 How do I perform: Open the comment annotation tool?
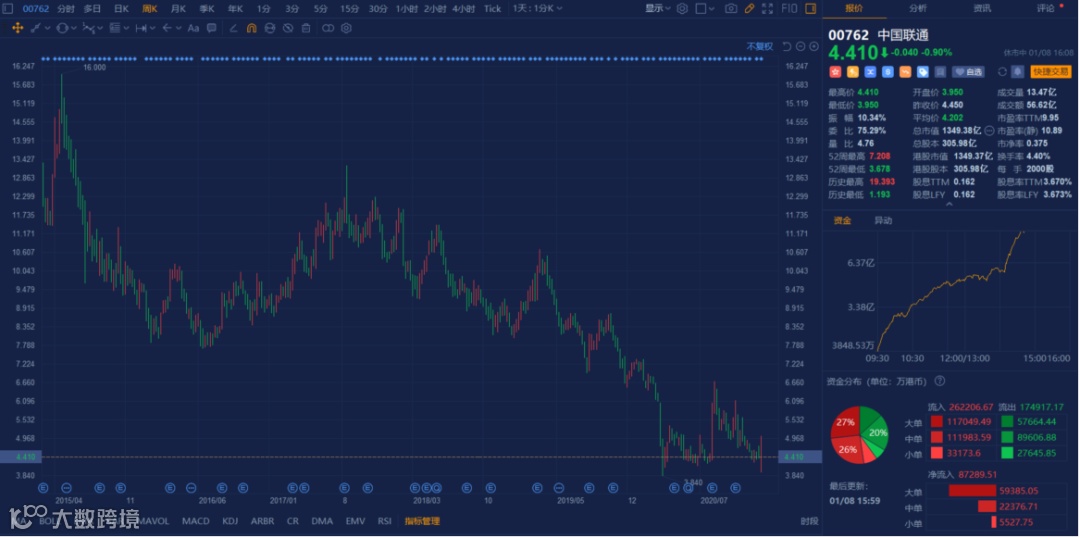(211, 28)
